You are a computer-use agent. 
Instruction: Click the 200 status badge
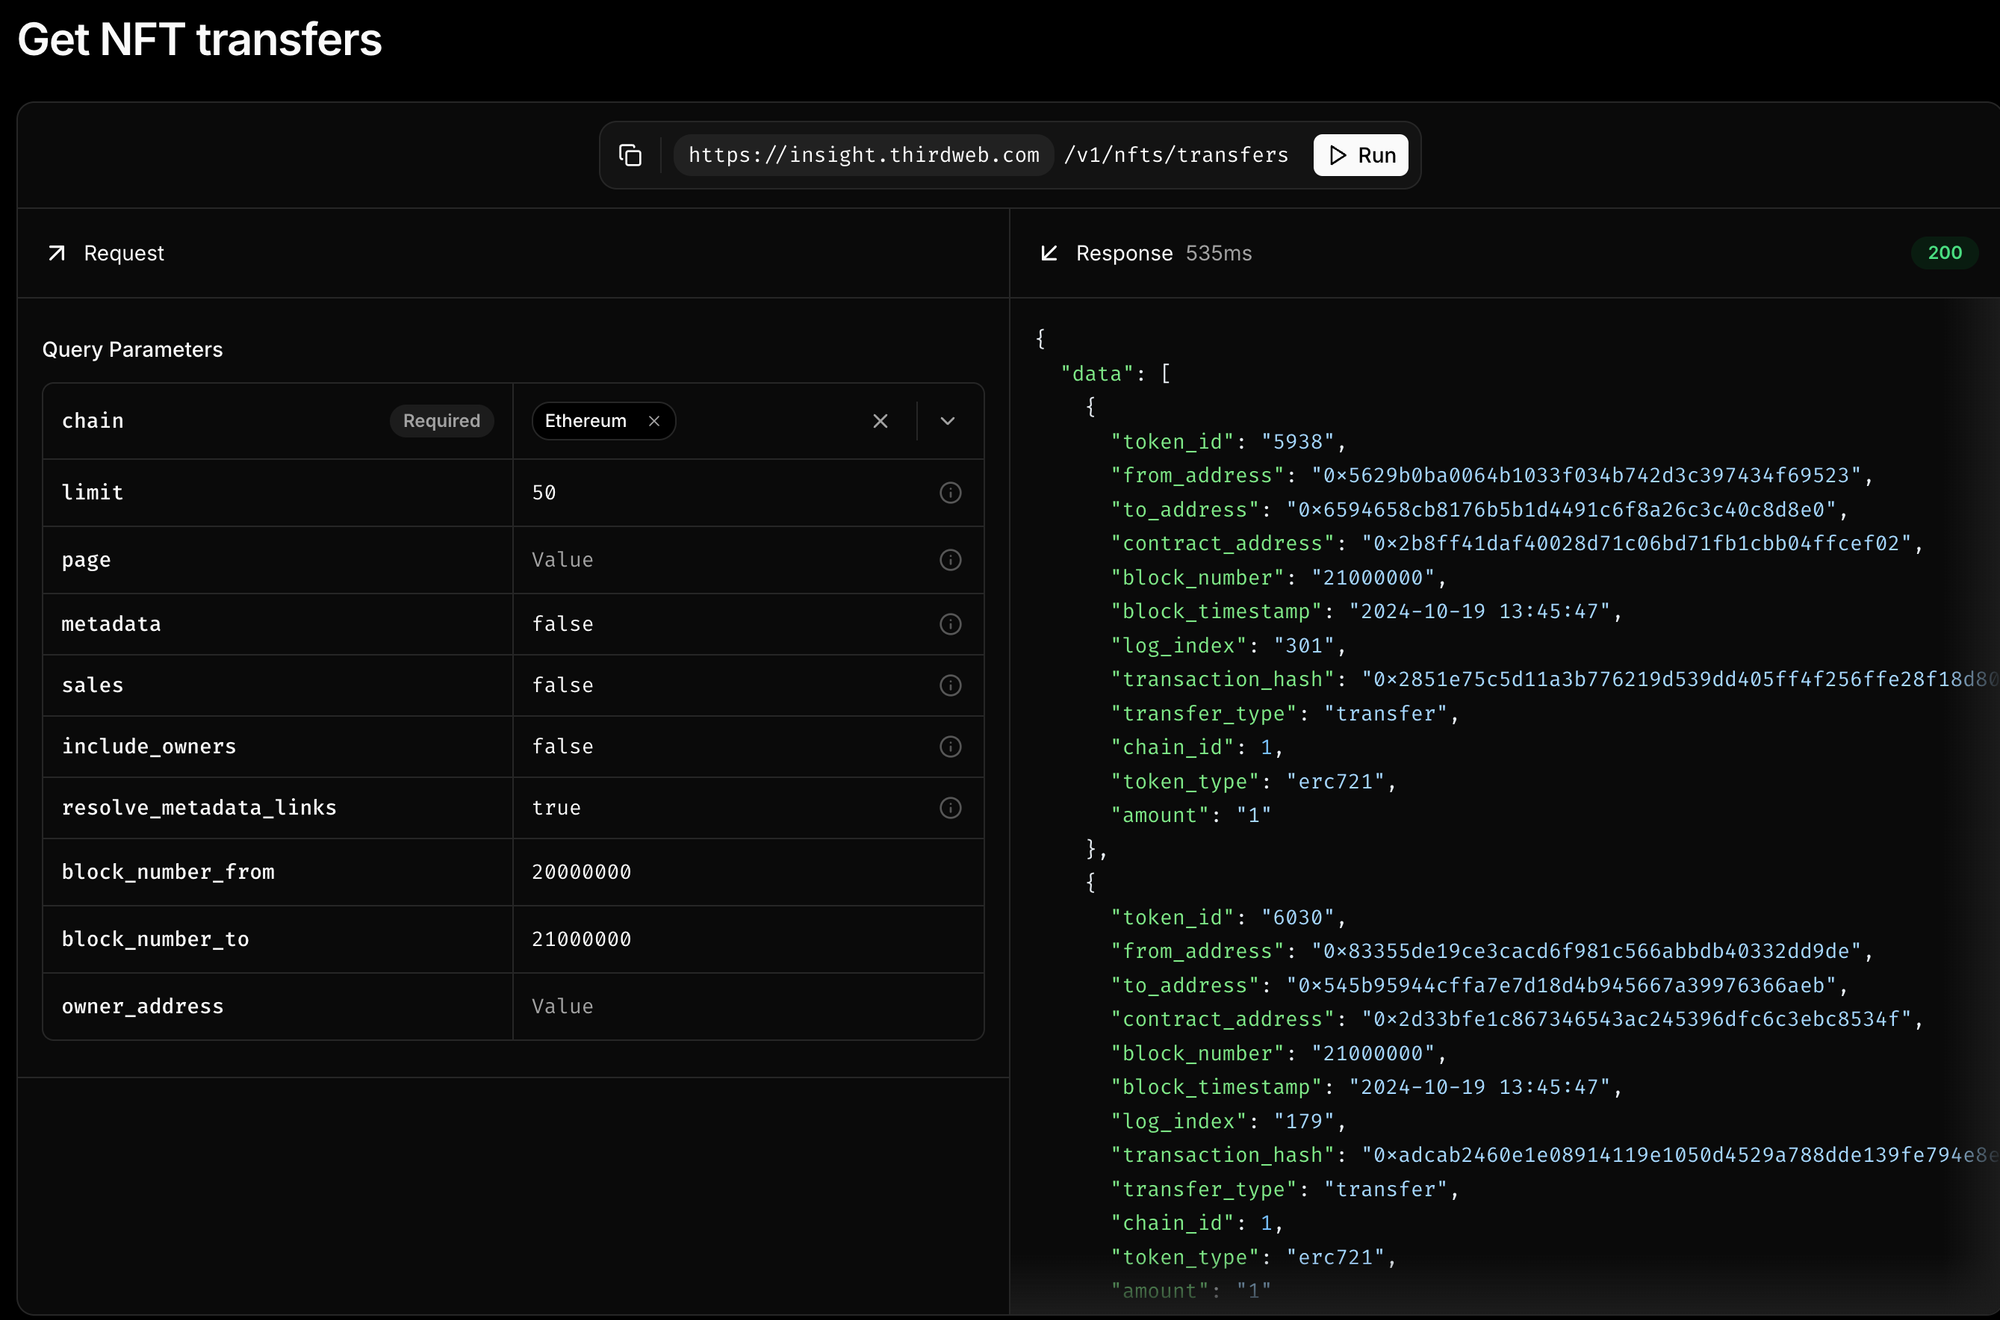click(1944, 253)
